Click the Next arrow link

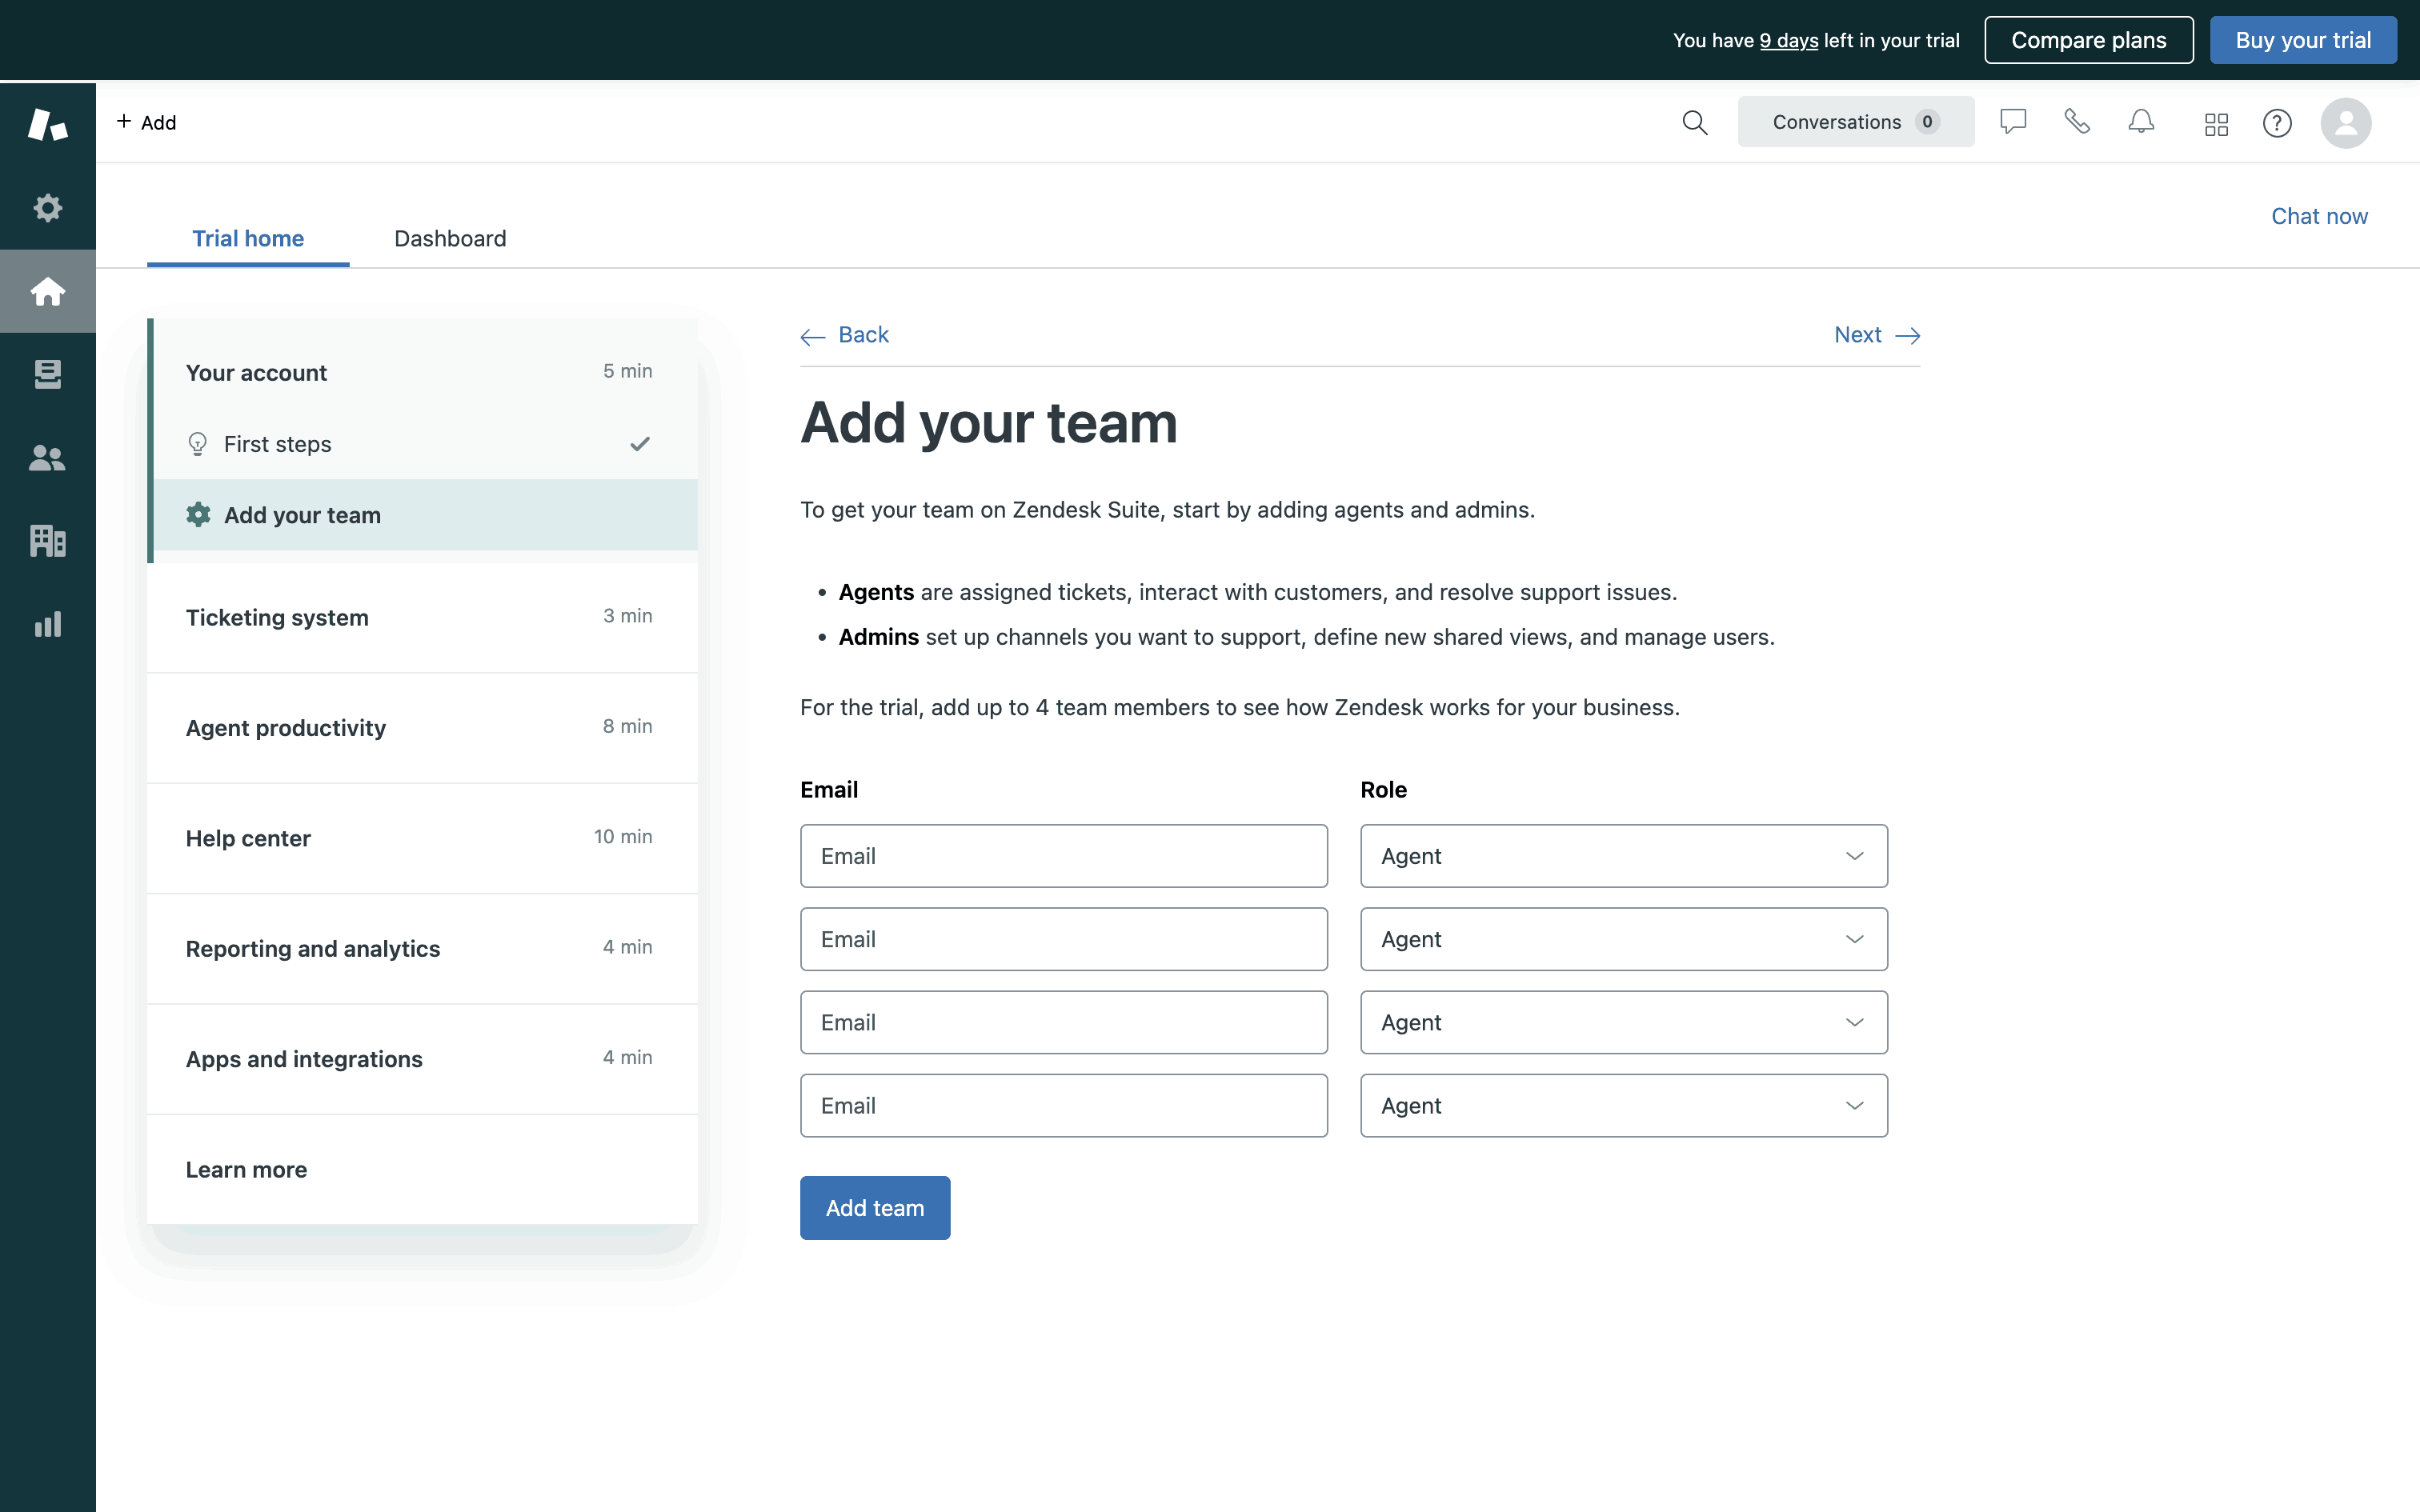(1876, 335)
